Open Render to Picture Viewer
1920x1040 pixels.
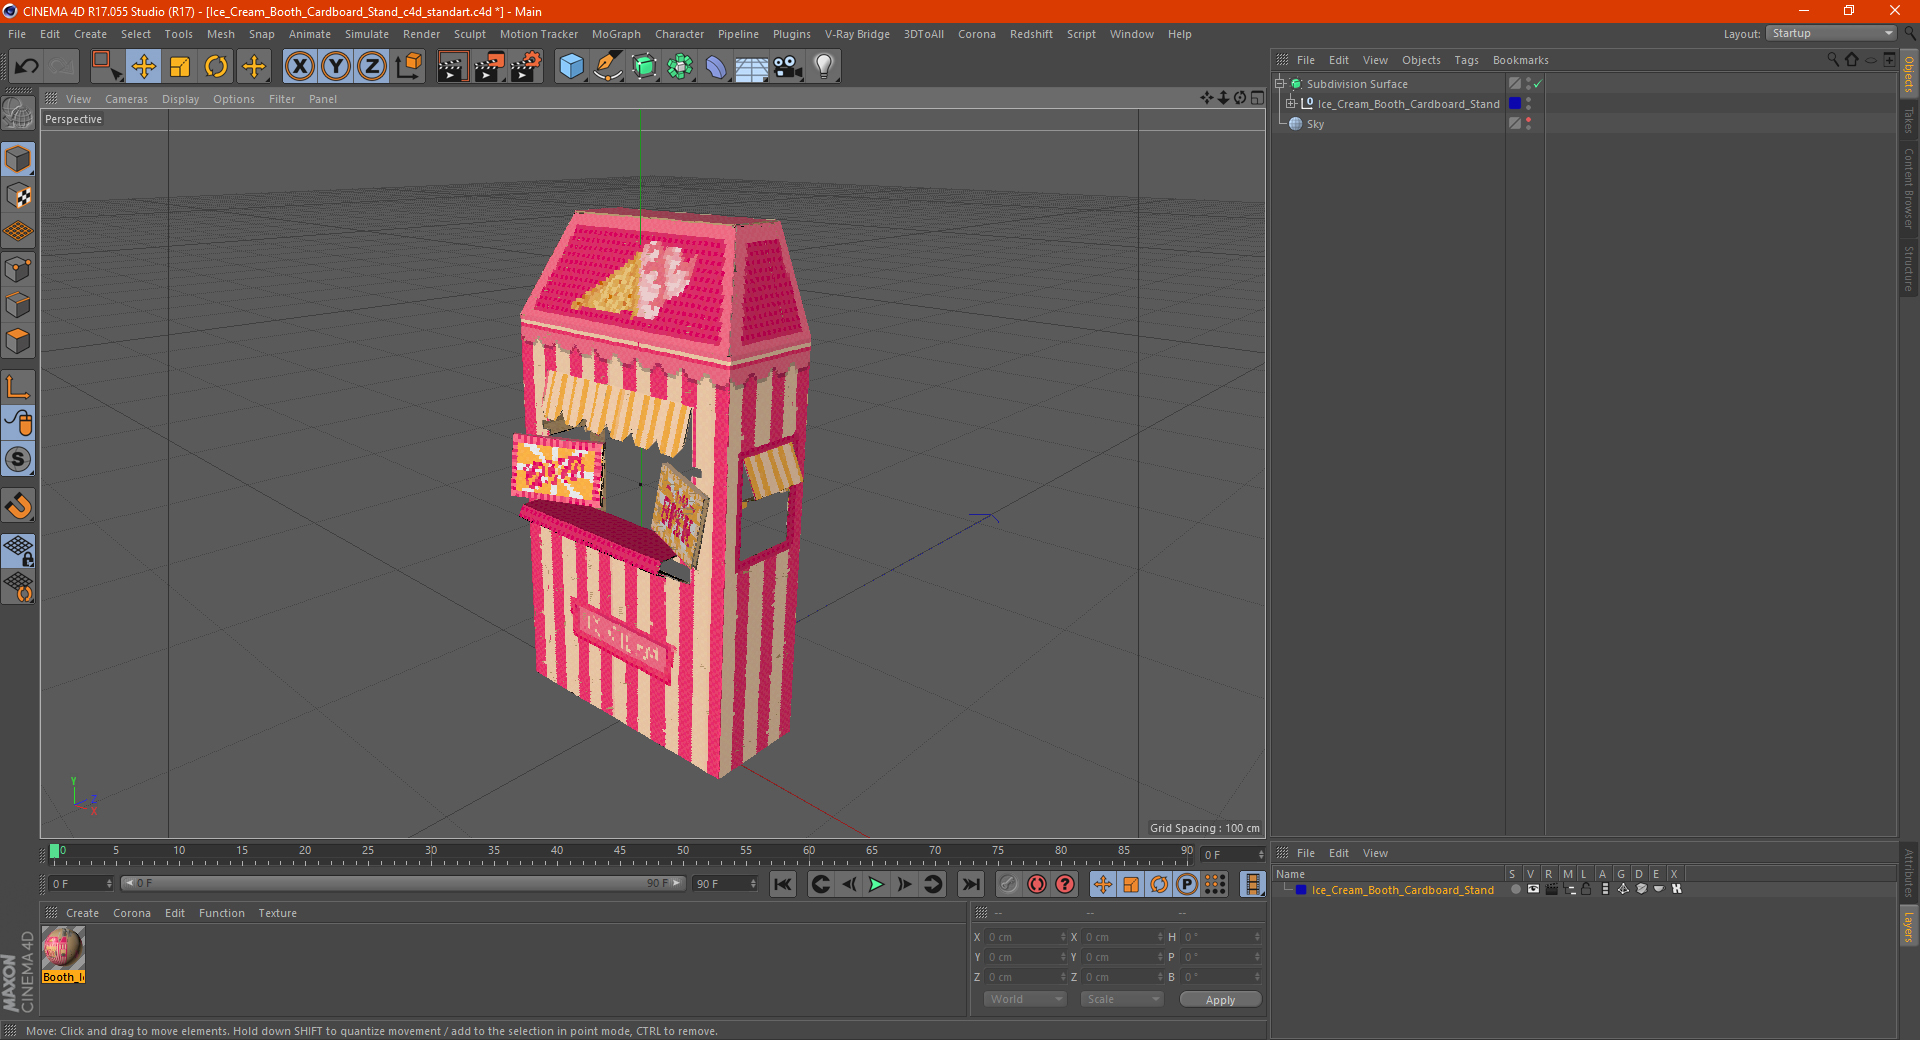(489, 67)
